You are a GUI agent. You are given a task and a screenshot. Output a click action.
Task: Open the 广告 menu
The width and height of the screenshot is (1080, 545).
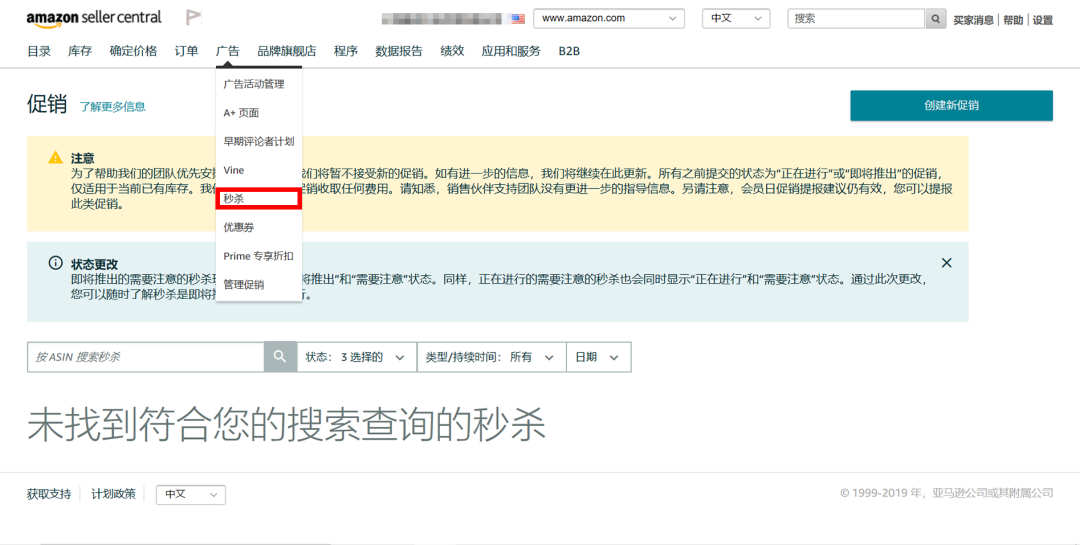tap(227, 51)
